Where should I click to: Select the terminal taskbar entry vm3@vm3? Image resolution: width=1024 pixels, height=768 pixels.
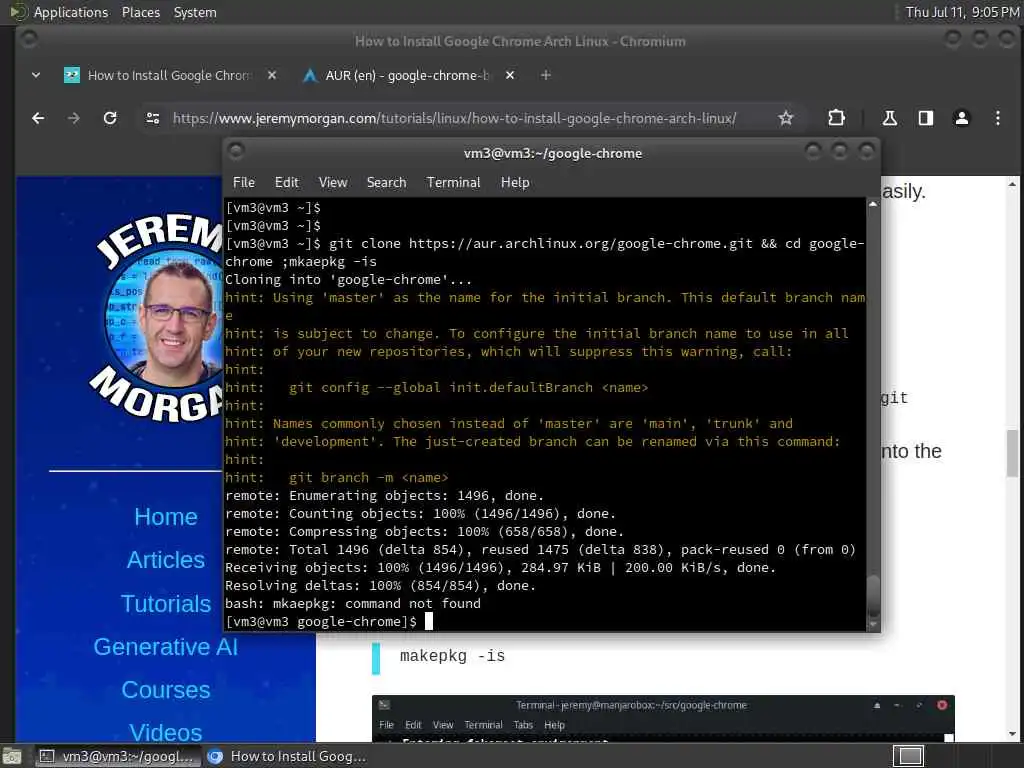(x=118, y=756)
